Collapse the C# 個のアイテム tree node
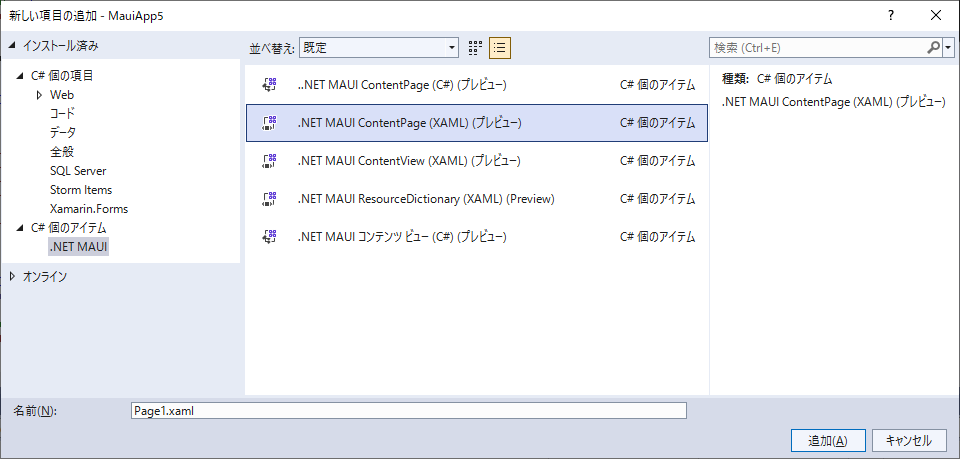This screenshot has width=960, height=459. [x=21, y=228]
